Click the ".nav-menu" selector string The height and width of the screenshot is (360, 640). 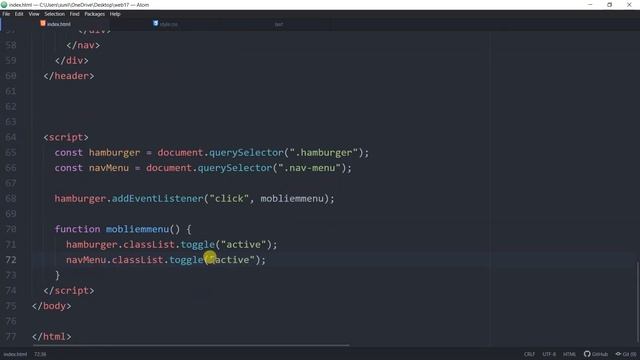(309, 168)
